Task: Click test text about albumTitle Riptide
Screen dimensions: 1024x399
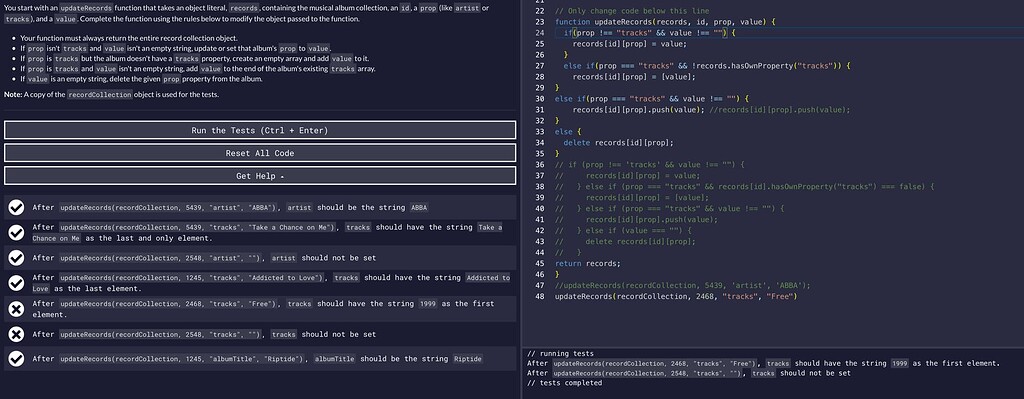Action: (x=258, y=359)
